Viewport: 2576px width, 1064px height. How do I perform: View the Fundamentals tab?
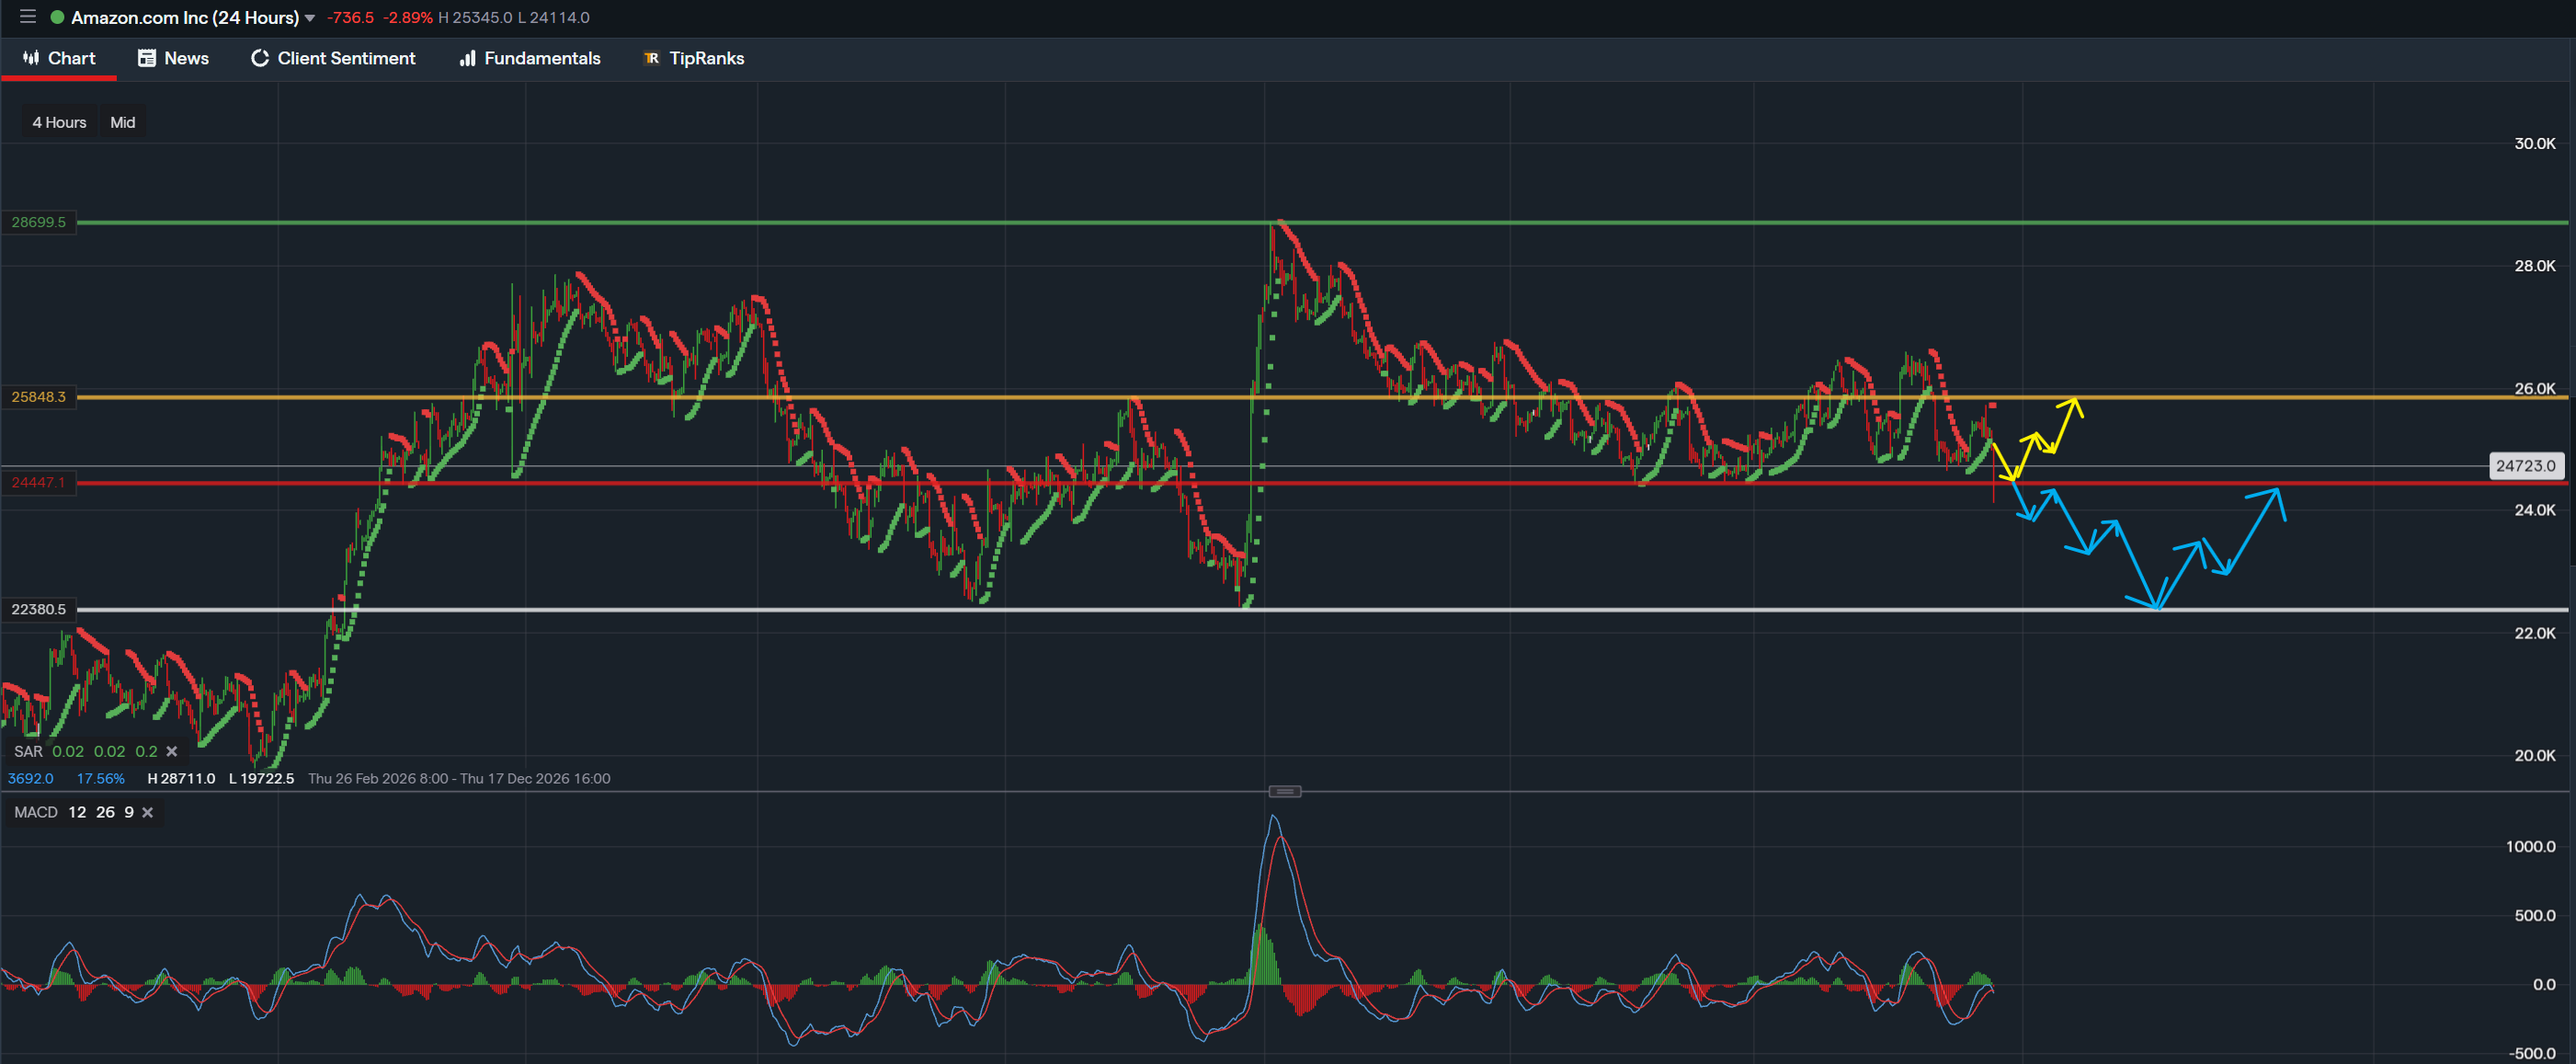pyautogui.click(x=530, y=58)
